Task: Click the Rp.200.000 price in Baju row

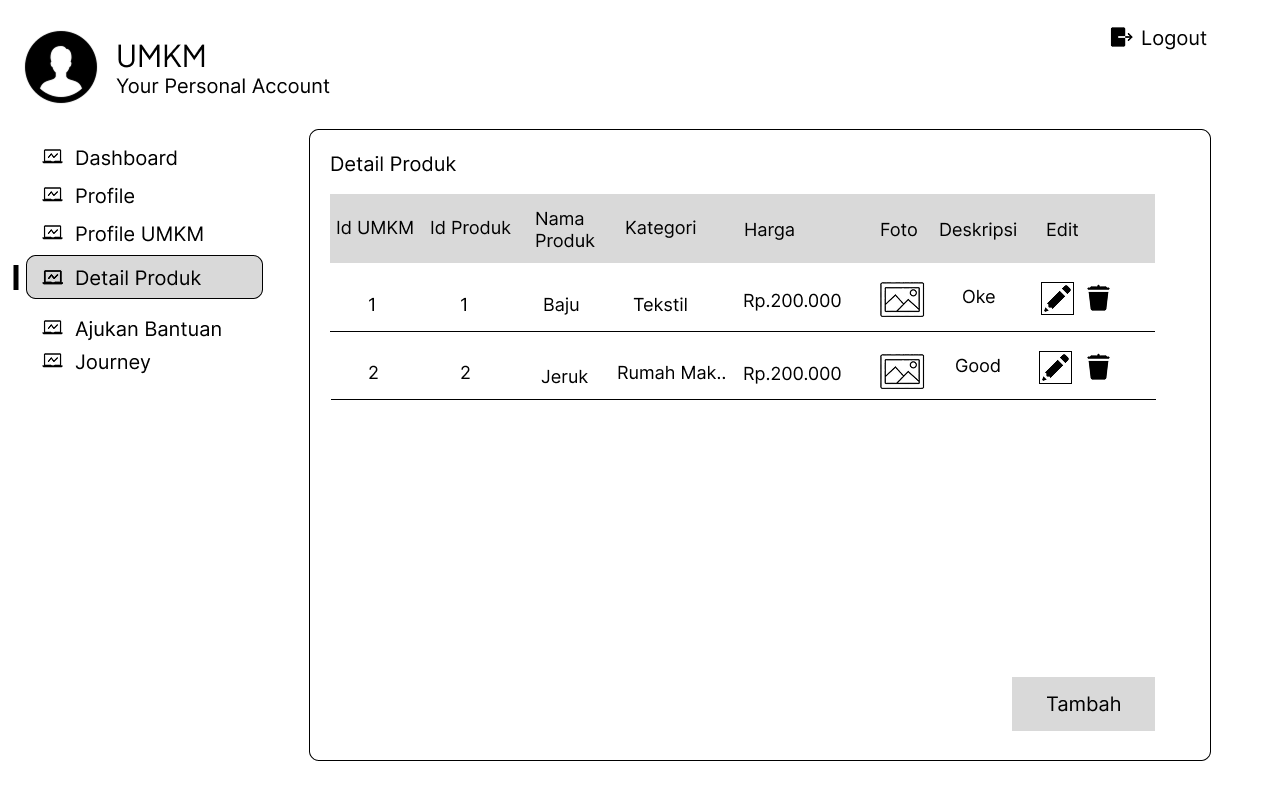Action: 792,301
